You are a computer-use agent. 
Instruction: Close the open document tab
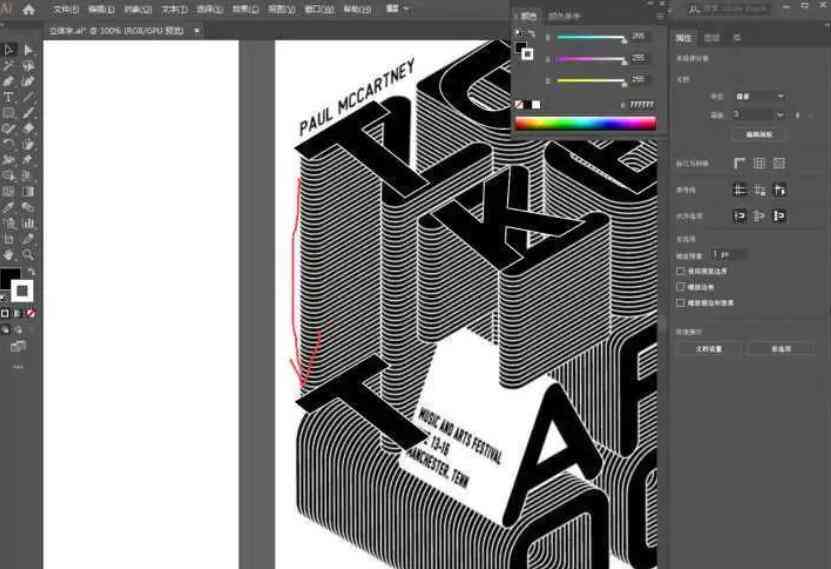tap(197, 31)
